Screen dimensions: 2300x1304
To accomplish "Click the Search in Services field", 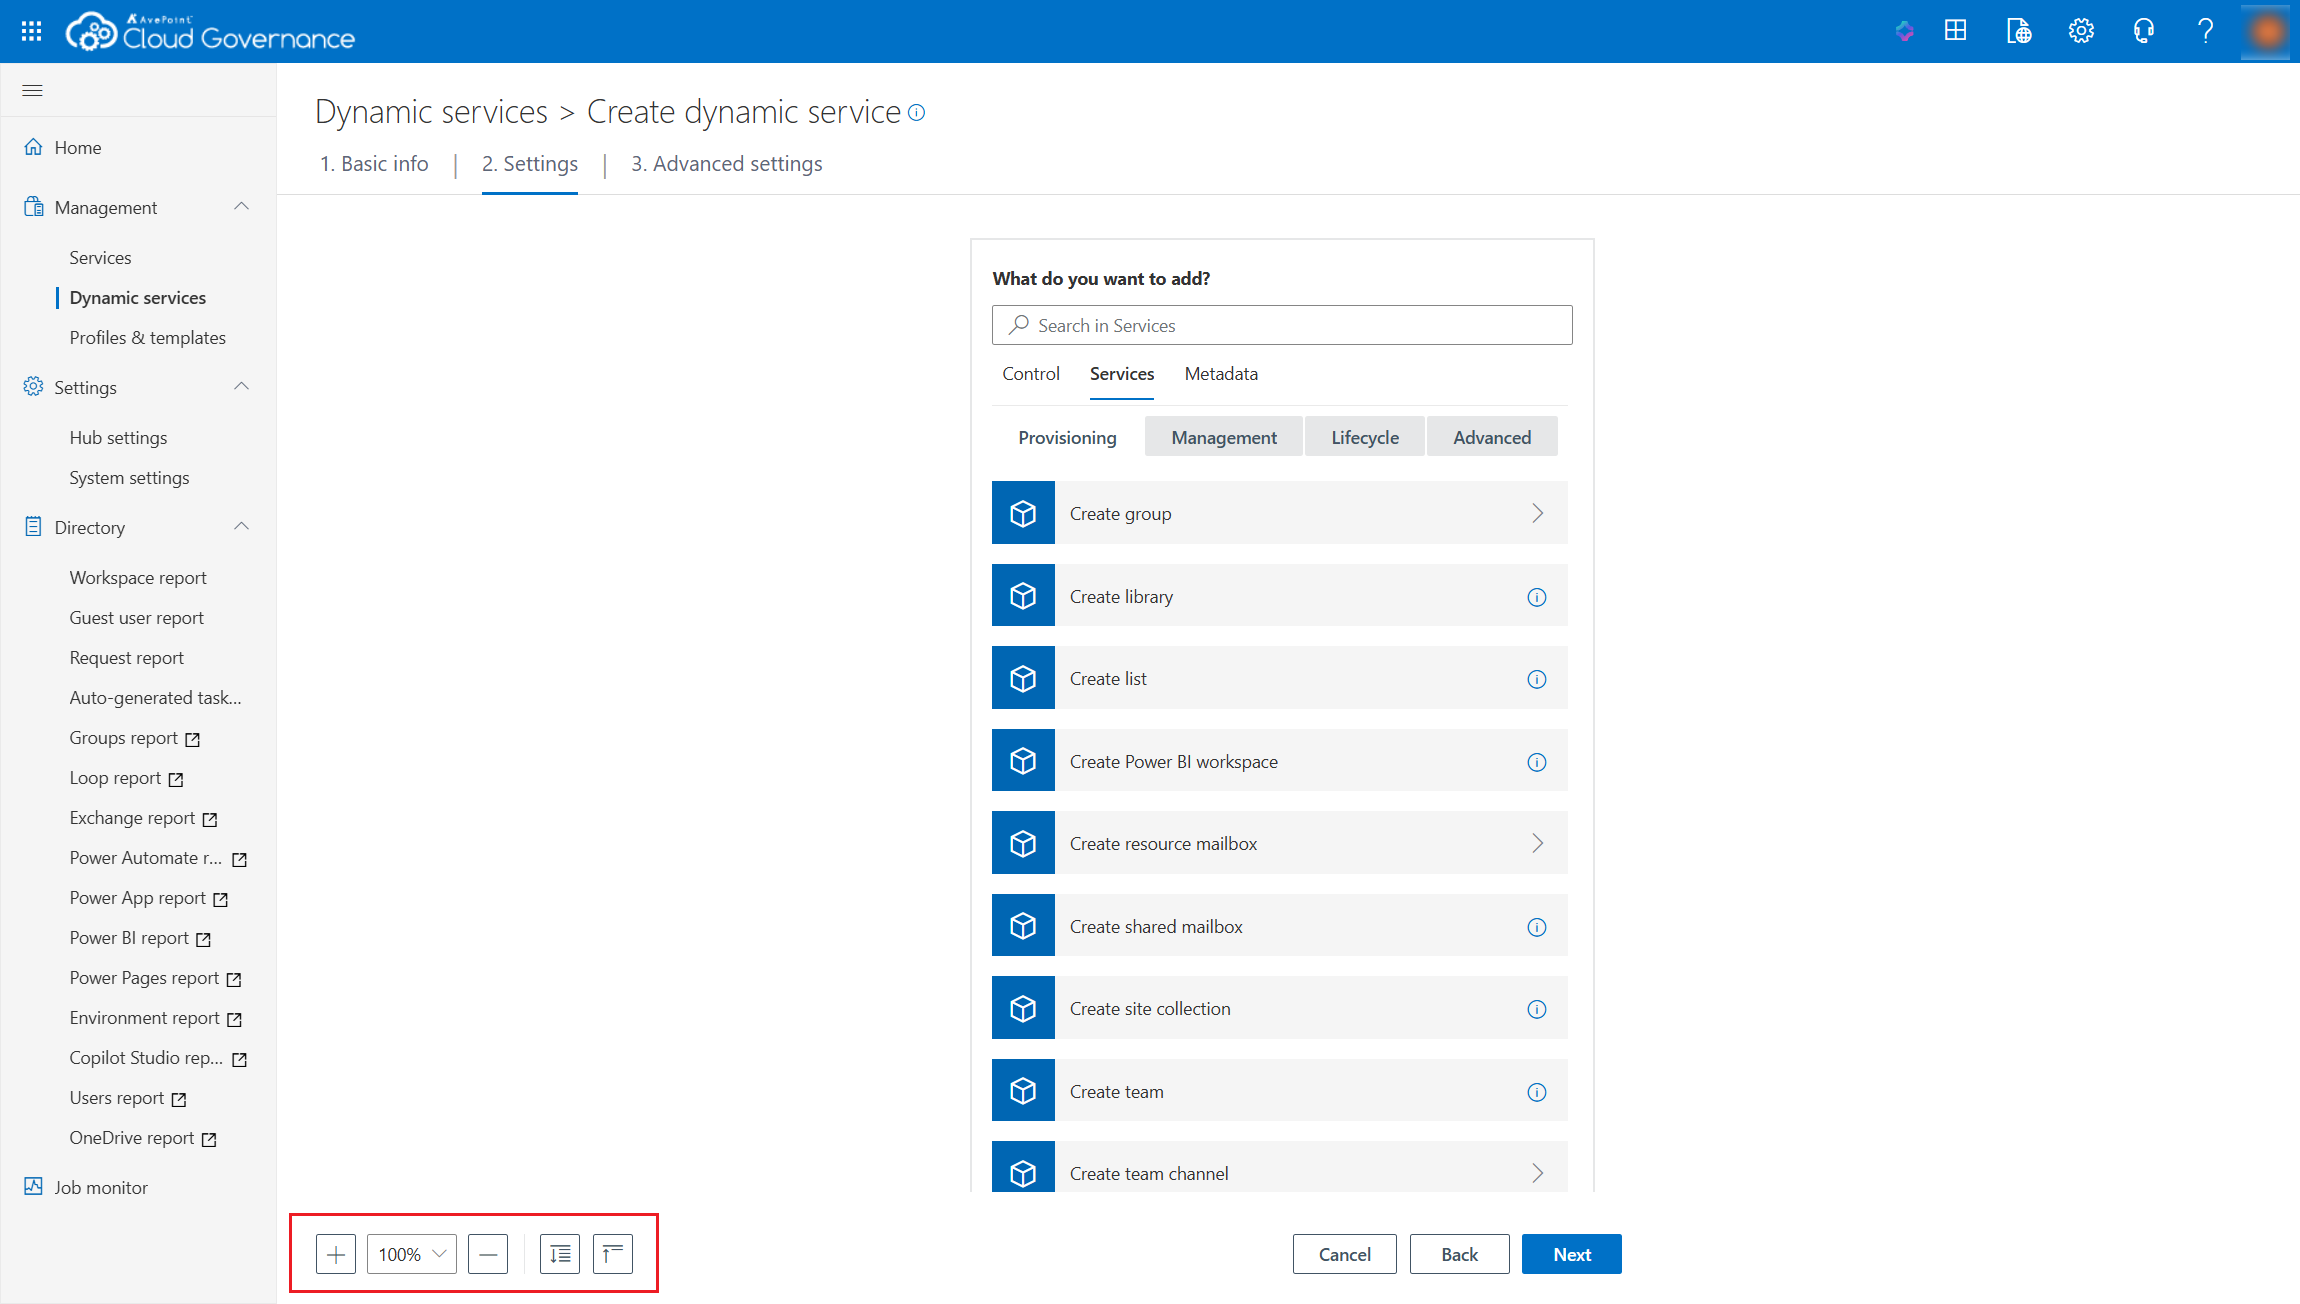I will click(x=1282, y=325).
